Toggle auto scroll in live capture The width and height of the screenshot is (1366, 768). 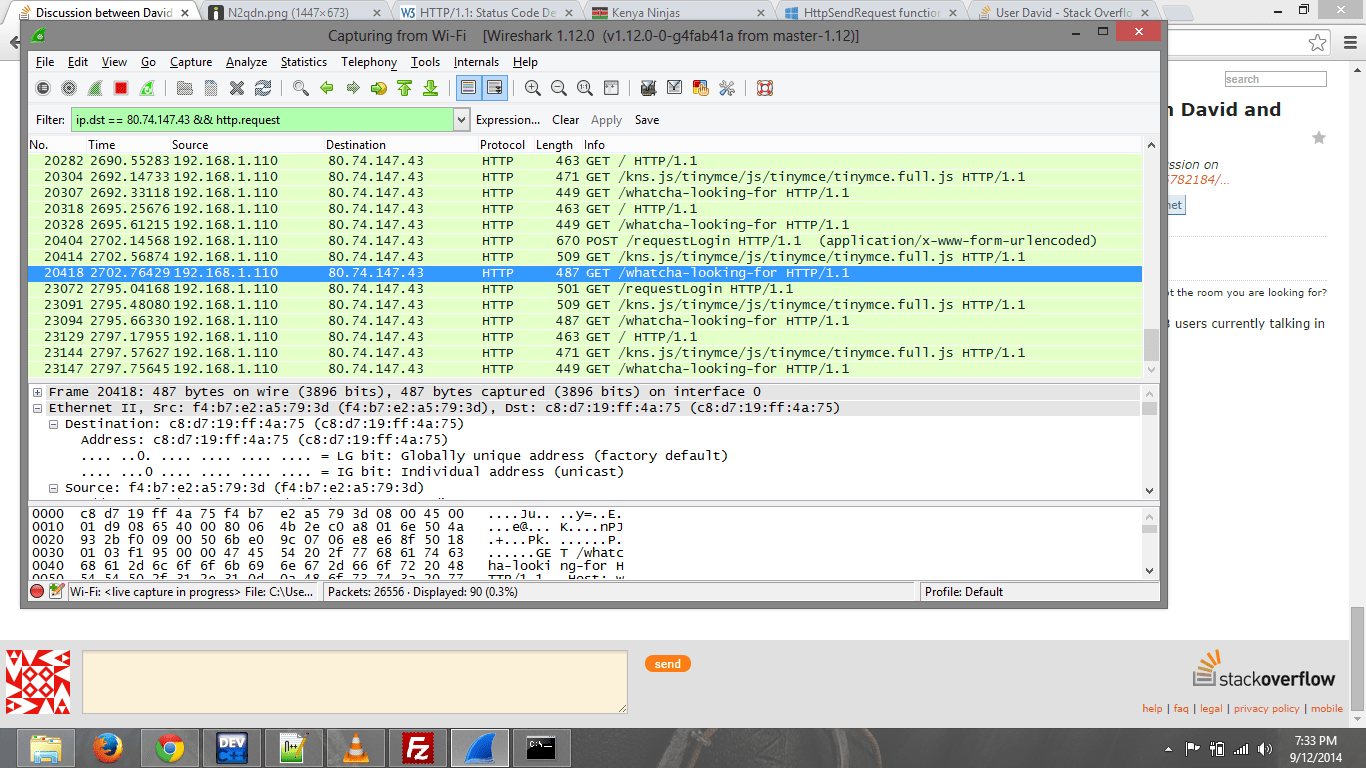[495, 88]
